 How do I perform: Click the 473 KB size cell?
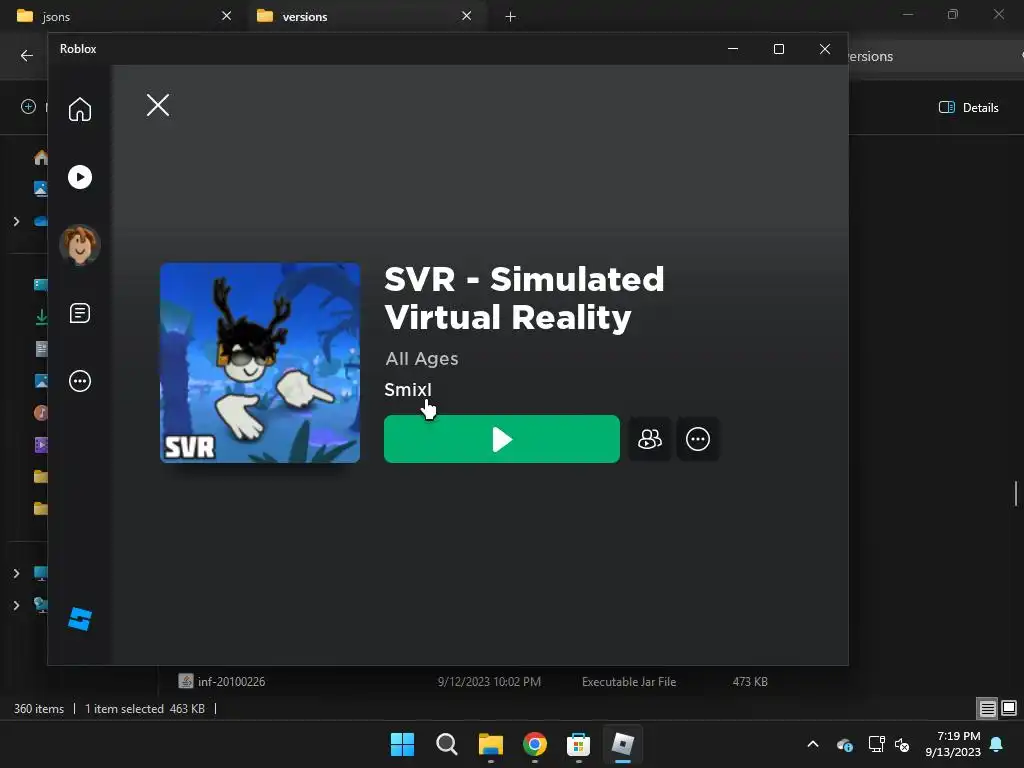[750, 682]
